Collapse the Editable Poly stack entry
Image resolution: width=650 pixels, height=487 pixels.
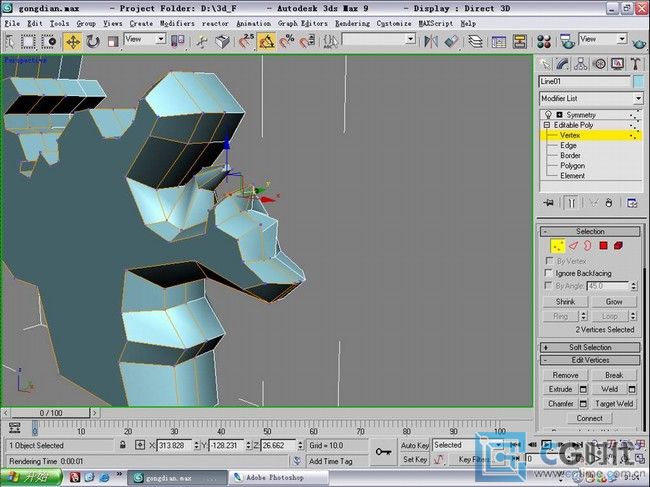(547, 125)
